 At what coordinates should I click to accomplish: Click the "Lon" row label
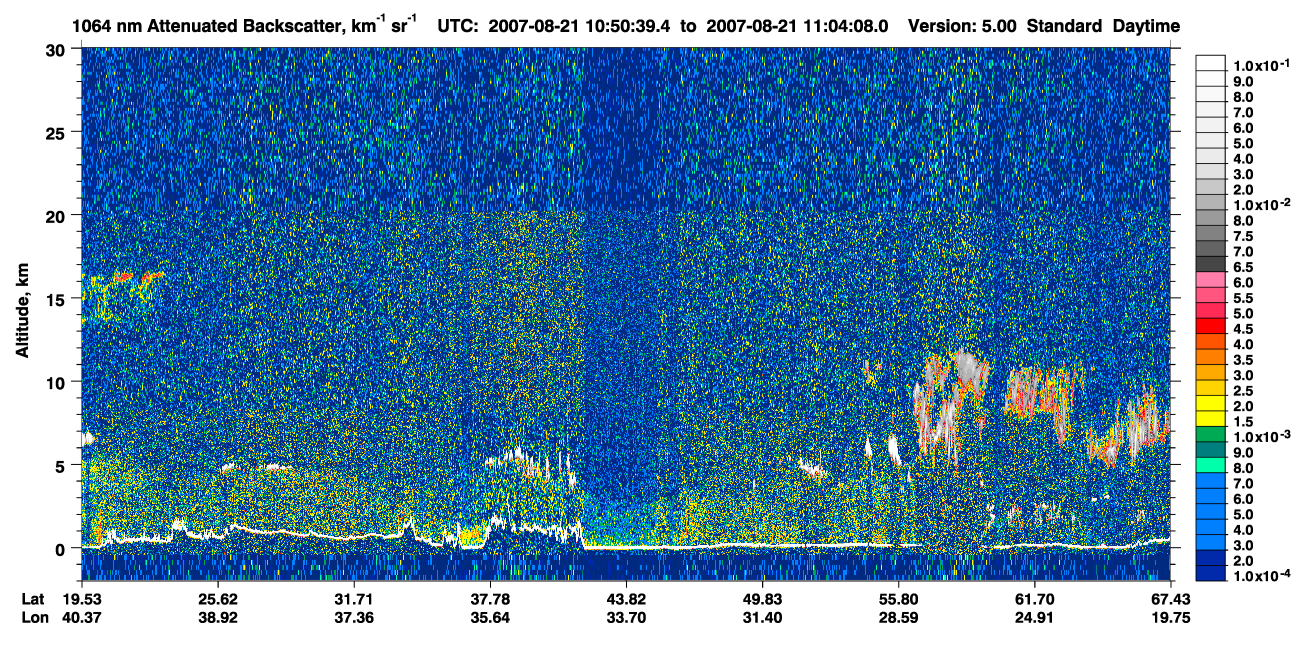pyautogui.click(x=33, y=617)
